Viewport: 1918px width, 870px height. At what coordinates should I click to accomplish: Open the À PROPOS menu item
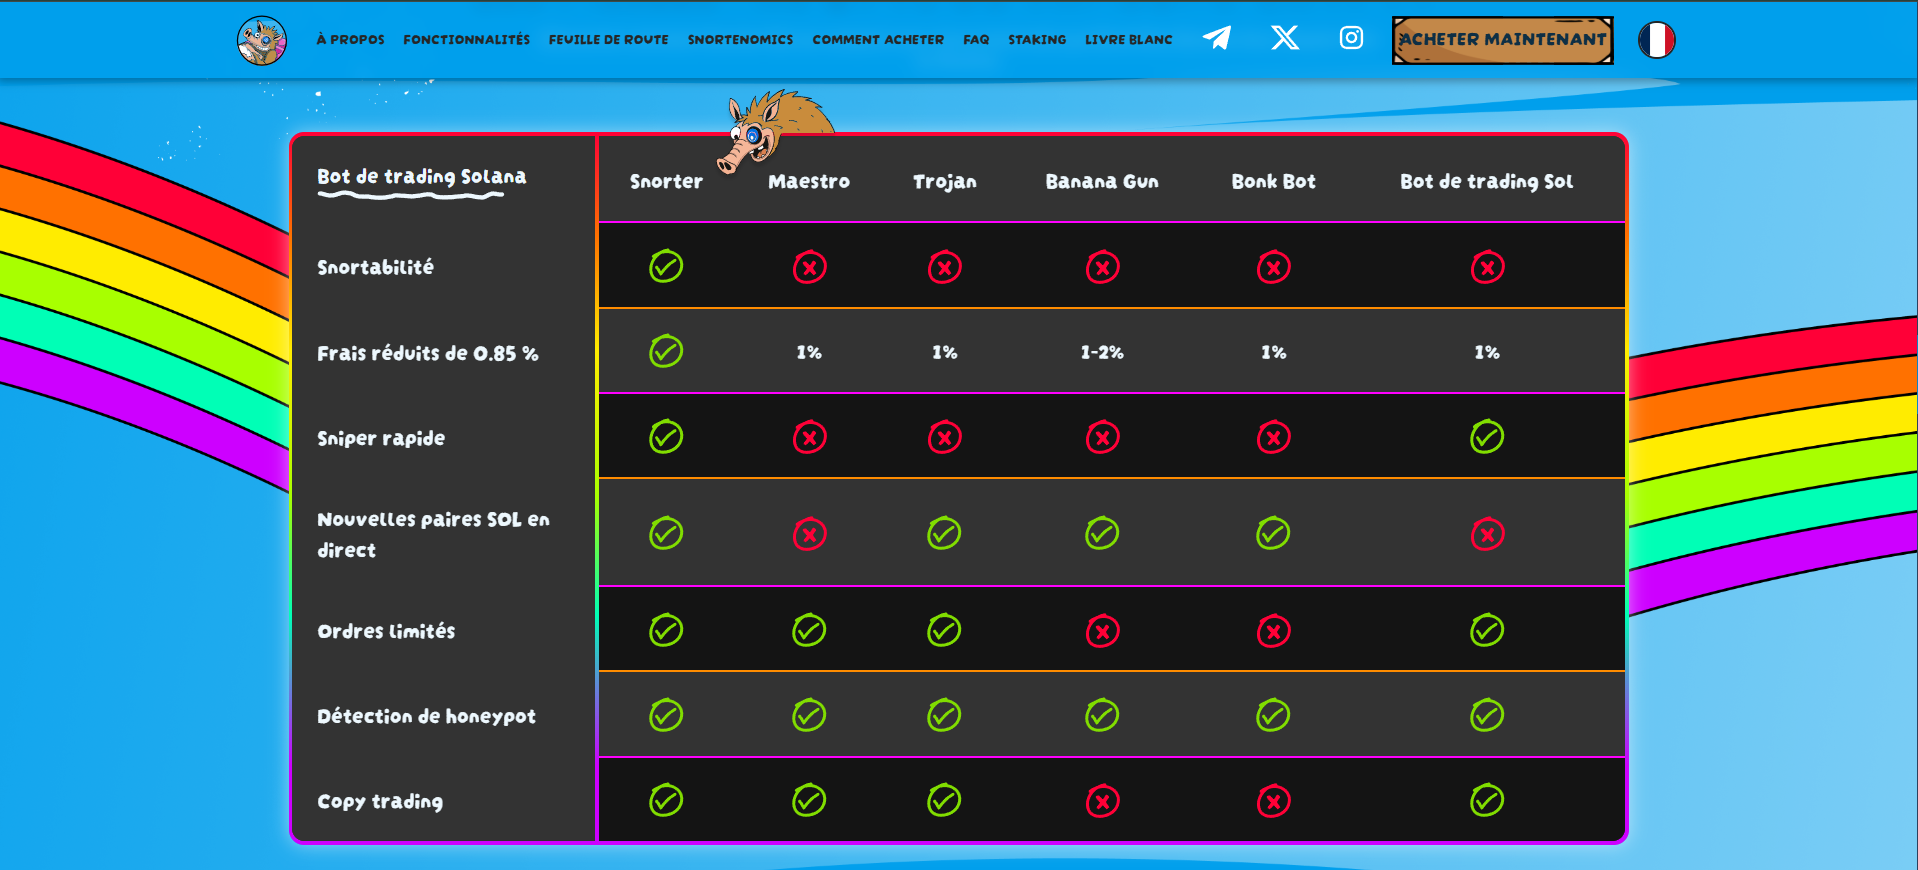[x=350, y=40]
